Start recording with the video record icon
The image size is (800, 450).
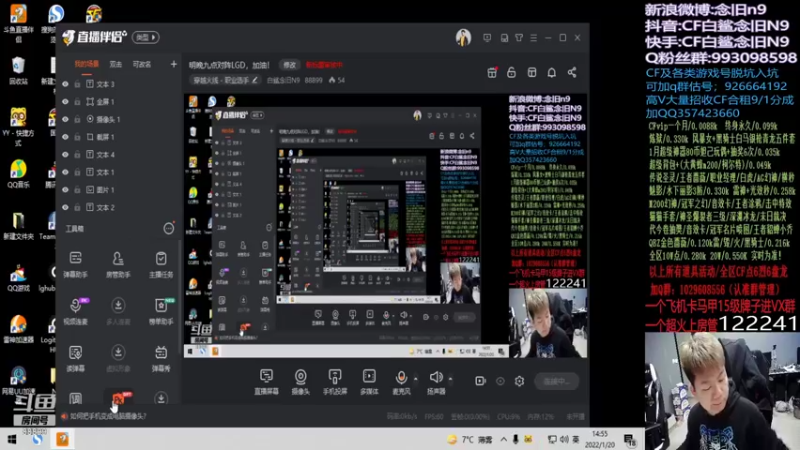coord(480,381)
